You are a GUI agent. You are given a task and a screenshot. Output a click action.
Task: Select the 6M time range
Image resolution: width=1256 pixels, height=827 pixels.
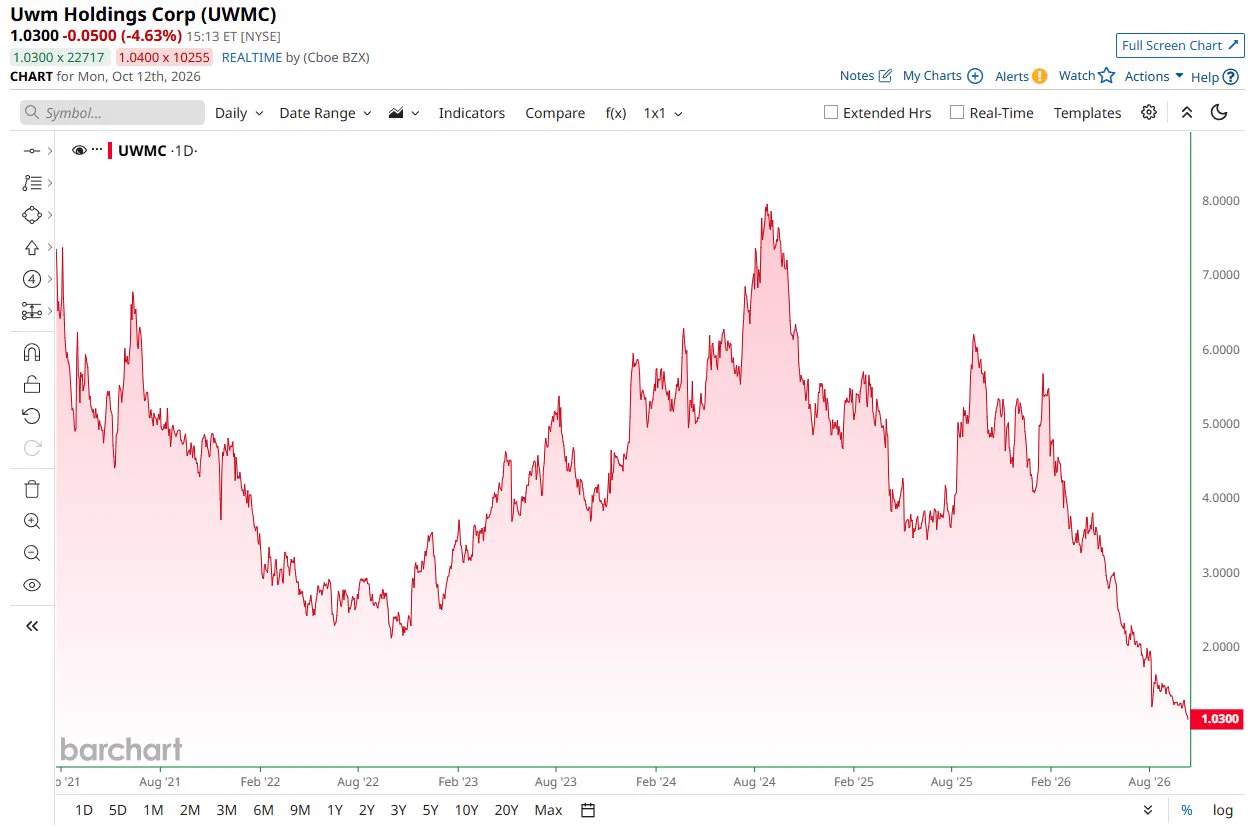click(263, 810)
